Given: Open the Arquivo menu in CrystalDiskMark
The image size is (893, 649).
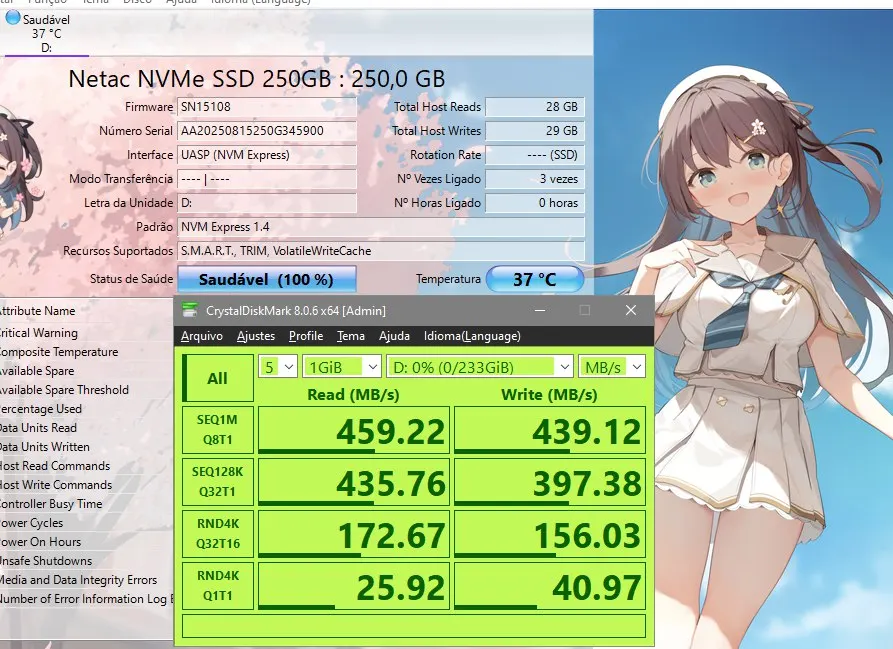Looking at the screenshot, I should pyautogui.click(x=202, y=336).
